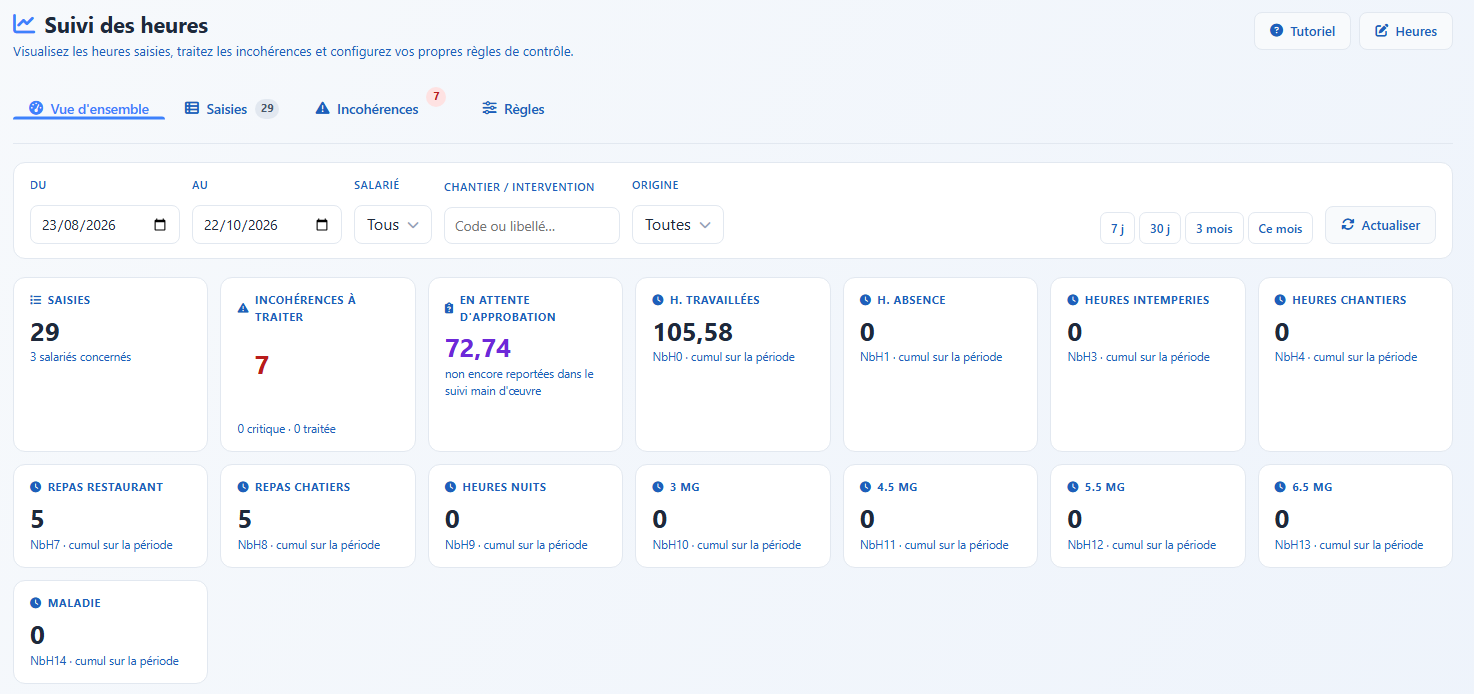The height and width of the screenshot is (694, 1474).
Task: Click the Actualiser button
Action: pos(1380,225)
